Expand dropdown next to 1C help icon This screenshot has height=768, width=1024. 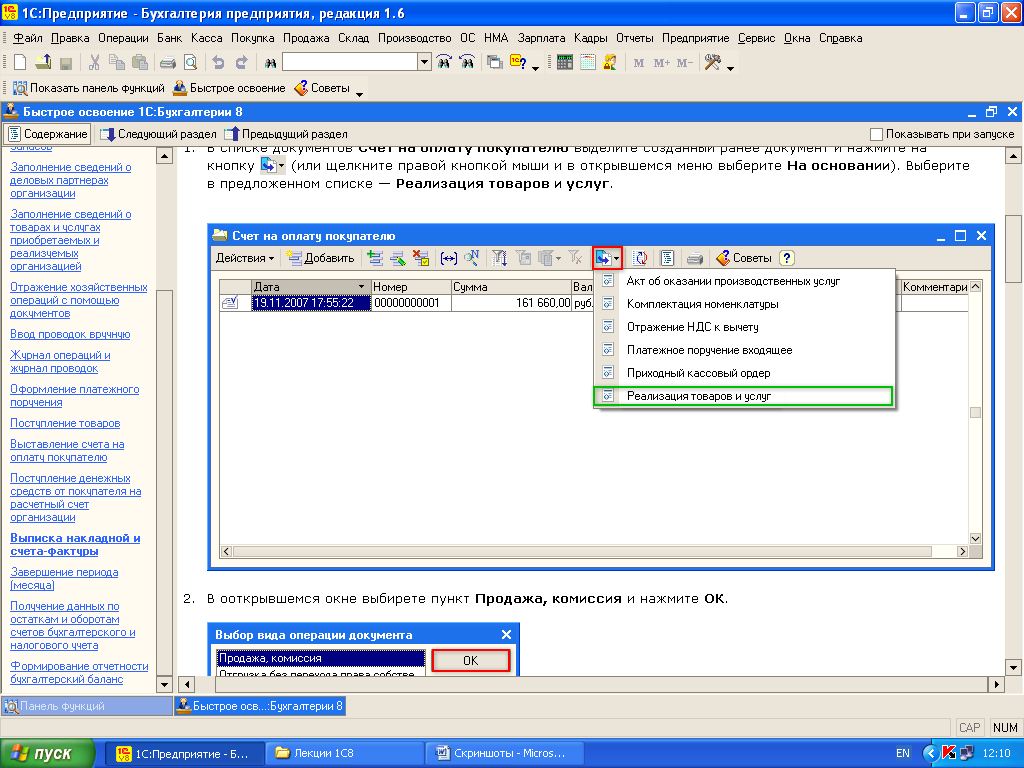click(536, 67)
